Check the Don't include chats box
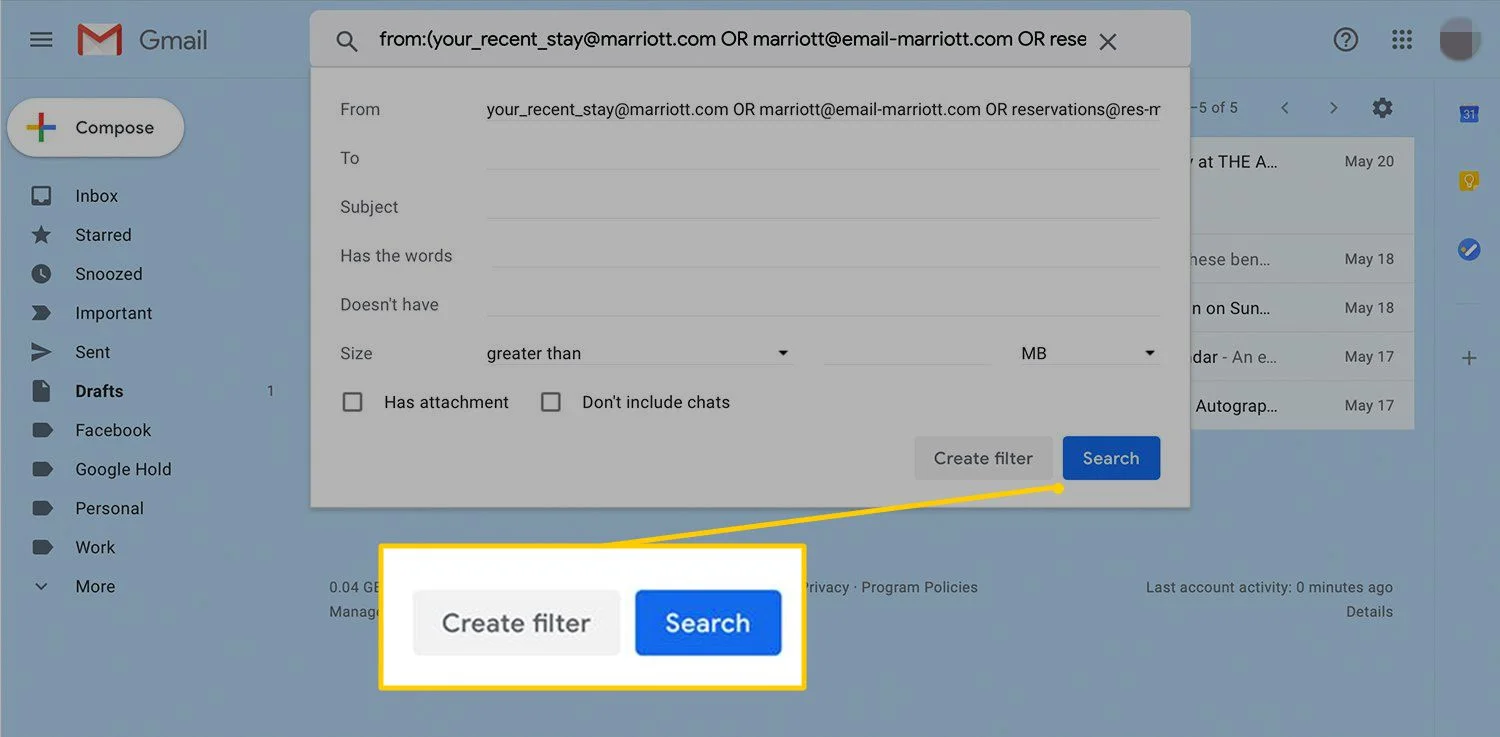Viewport: 1500px width, 737px height. [x=551, y=402]
